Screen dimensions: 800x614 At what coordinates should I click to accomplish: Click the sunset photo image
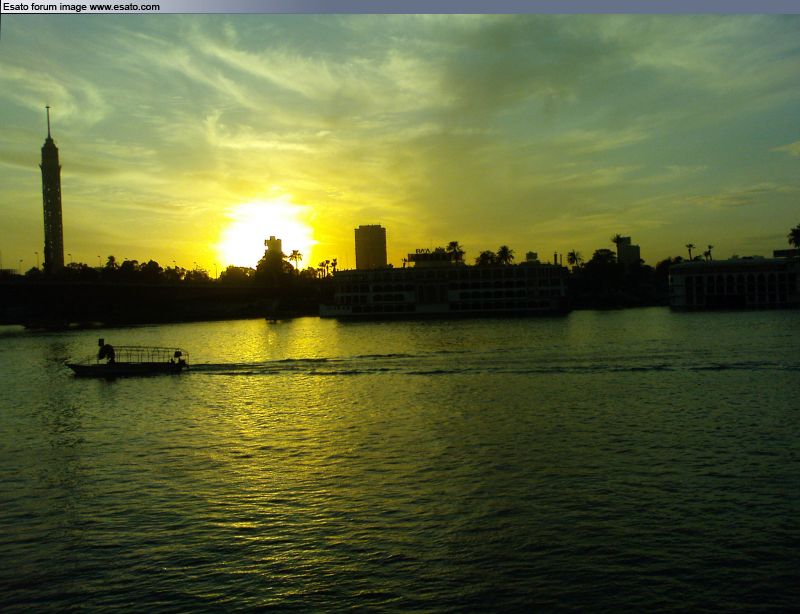pyautogui.click(x=400, y=314)
